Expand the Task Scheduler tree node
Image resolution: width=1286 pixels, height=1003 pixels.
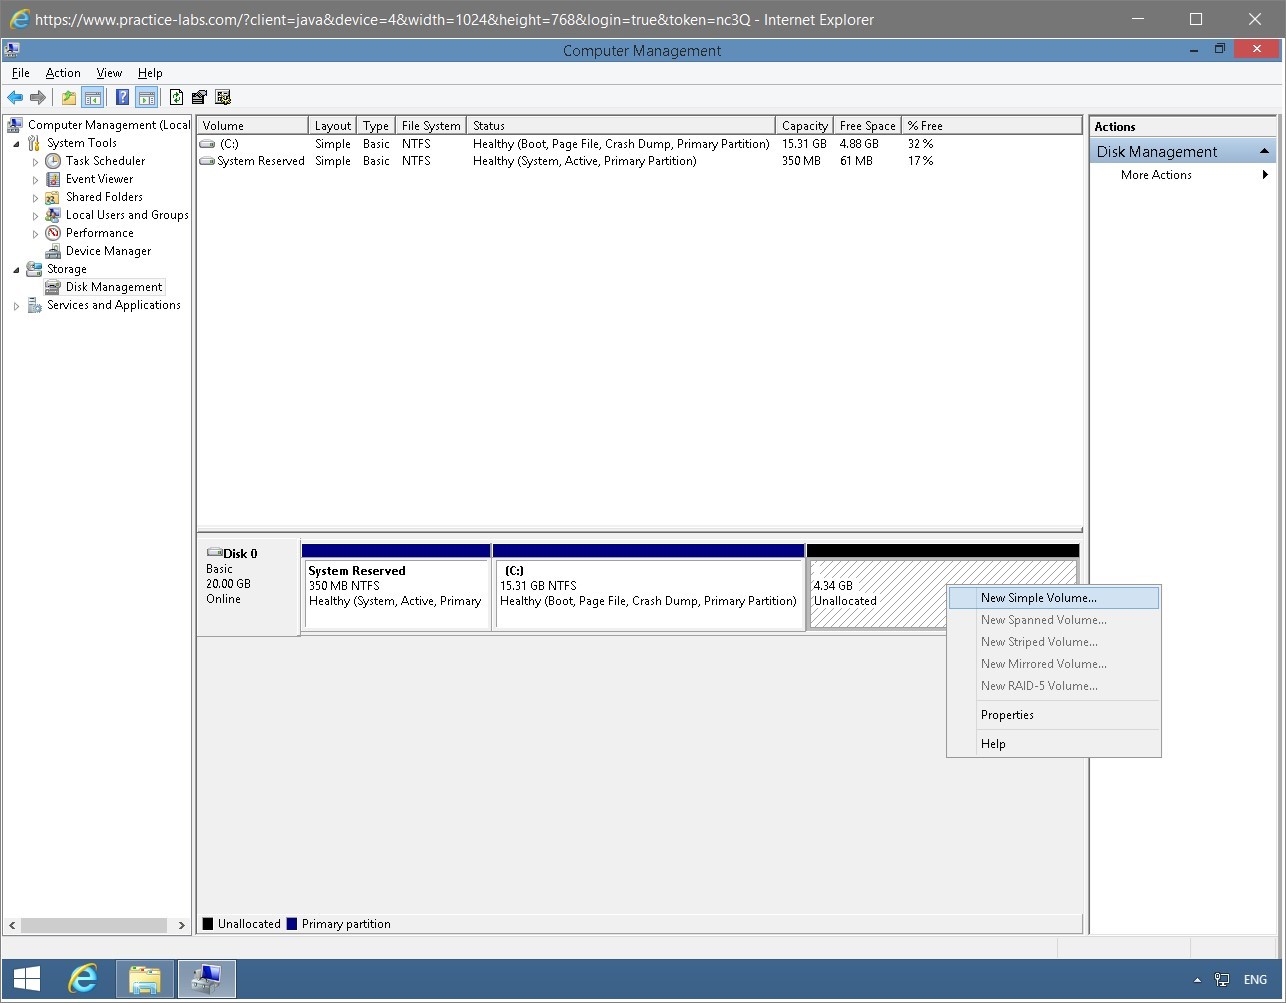click(35, 161)
